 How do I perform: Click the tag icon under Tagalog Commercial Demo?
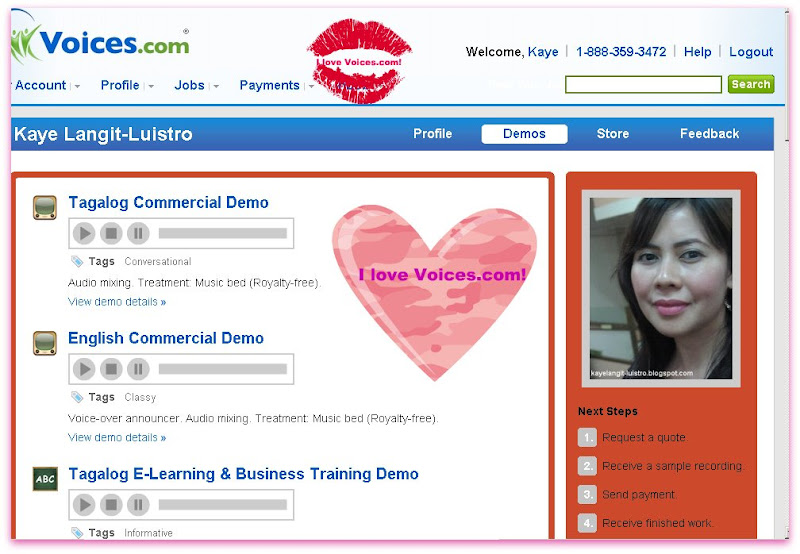tap(77, 262)
